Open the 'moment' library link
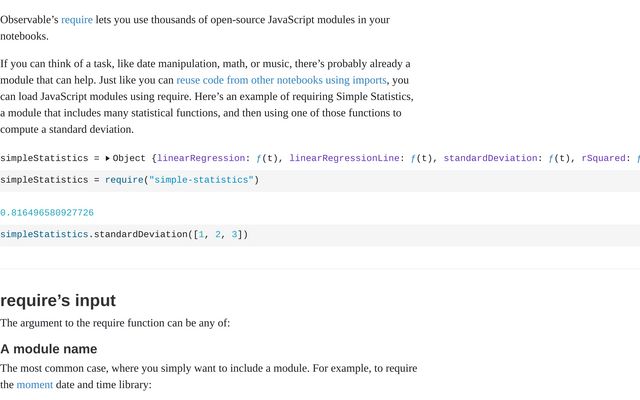This screenshot has width=640, height=400. click(34, 384)
